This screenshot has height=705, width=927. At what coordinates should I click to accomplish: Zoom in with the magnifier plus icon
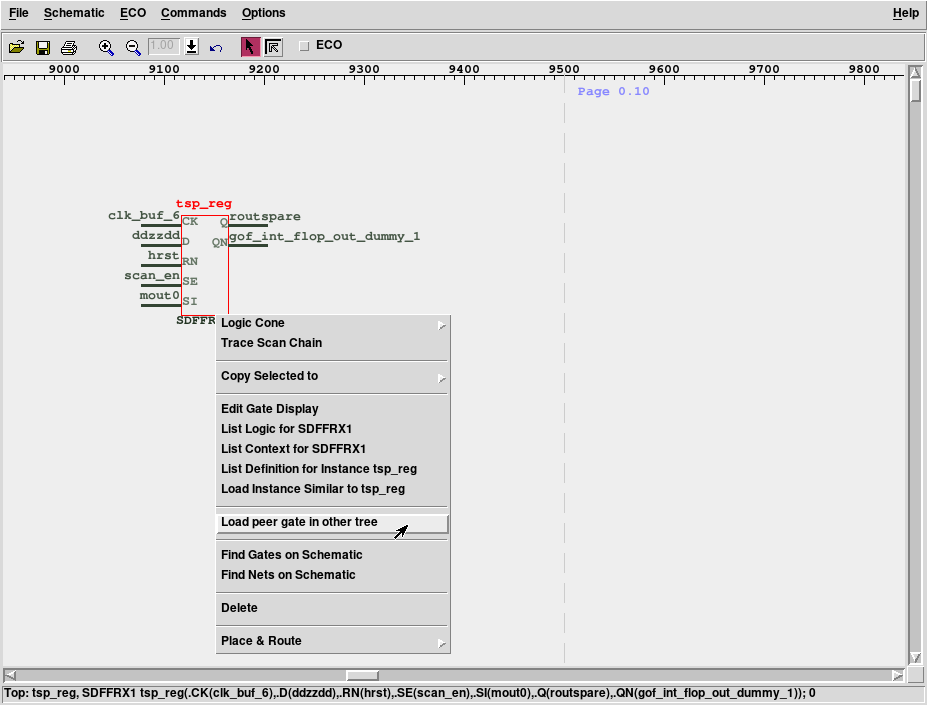pyautogui.click(x=106, y=47)
